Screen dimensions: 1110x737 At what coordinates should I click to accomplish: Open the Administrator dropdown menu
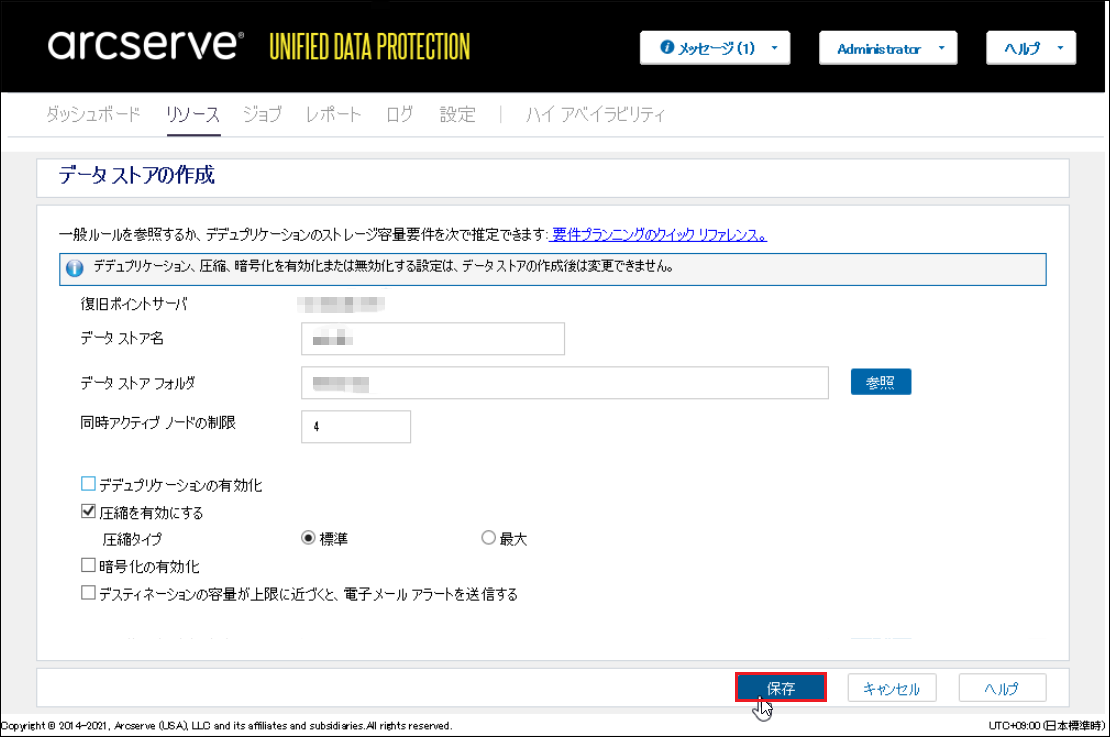(888, 48)
